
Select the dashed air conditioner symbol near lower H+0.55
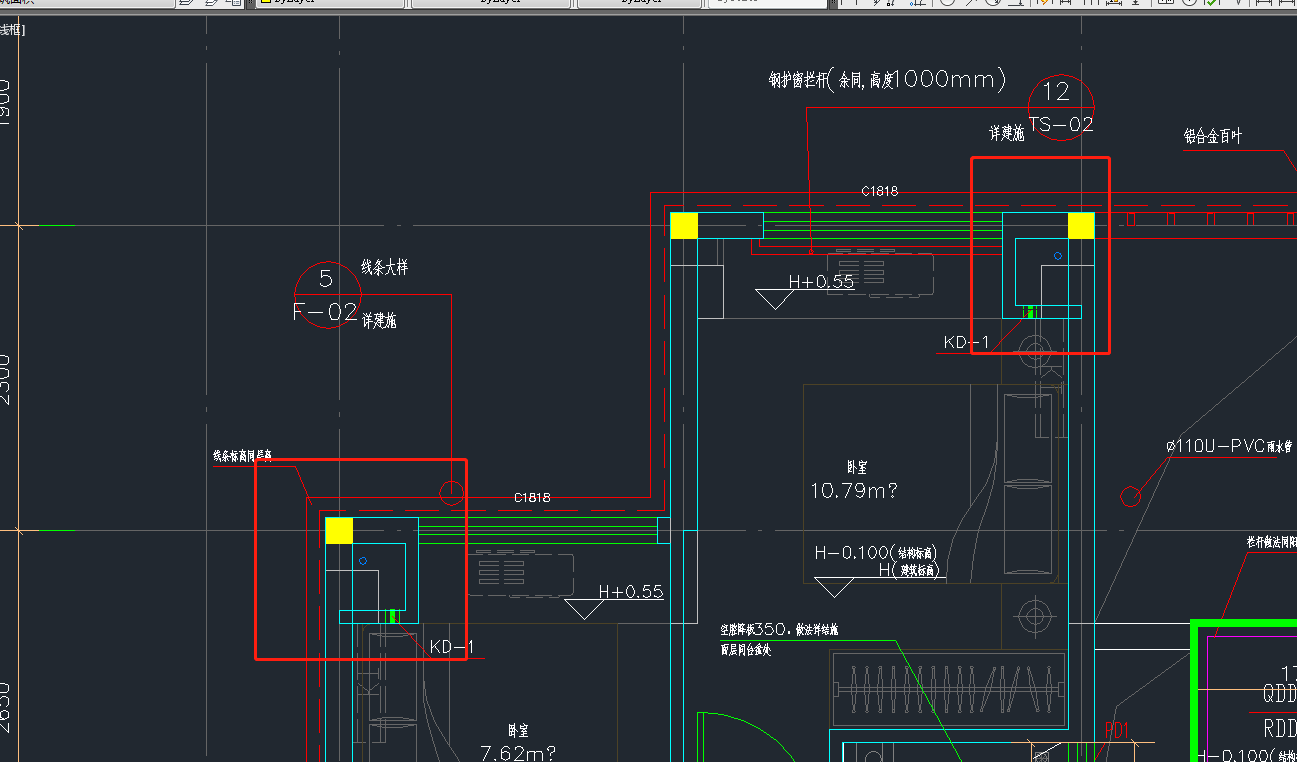point(519,573)
